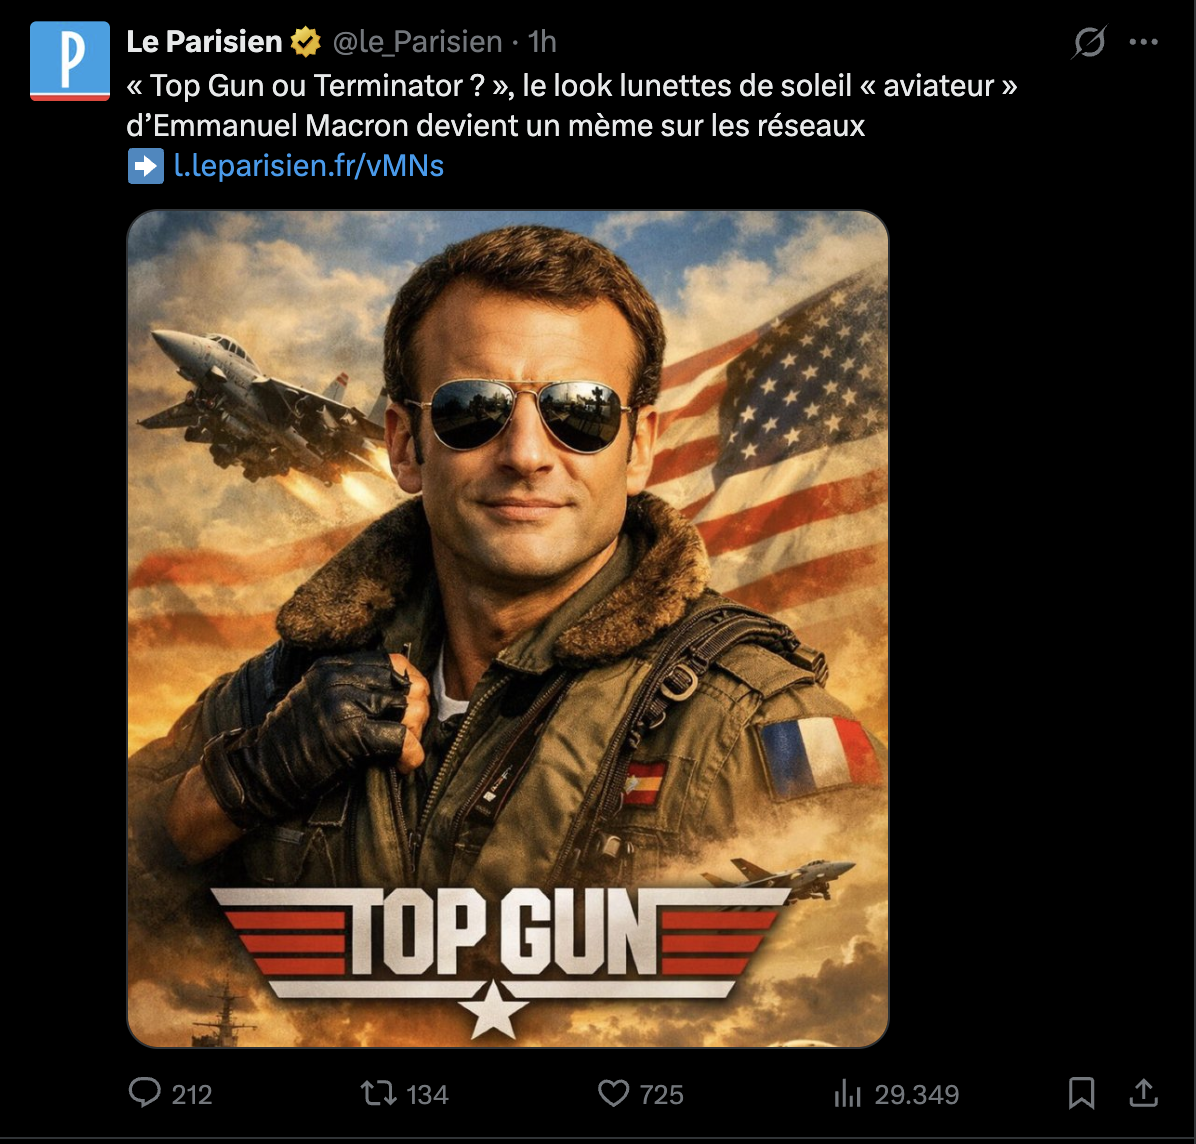Click the Grok slashed-circle icon
The image size is (1196, 1144).
pos(1089,42)
